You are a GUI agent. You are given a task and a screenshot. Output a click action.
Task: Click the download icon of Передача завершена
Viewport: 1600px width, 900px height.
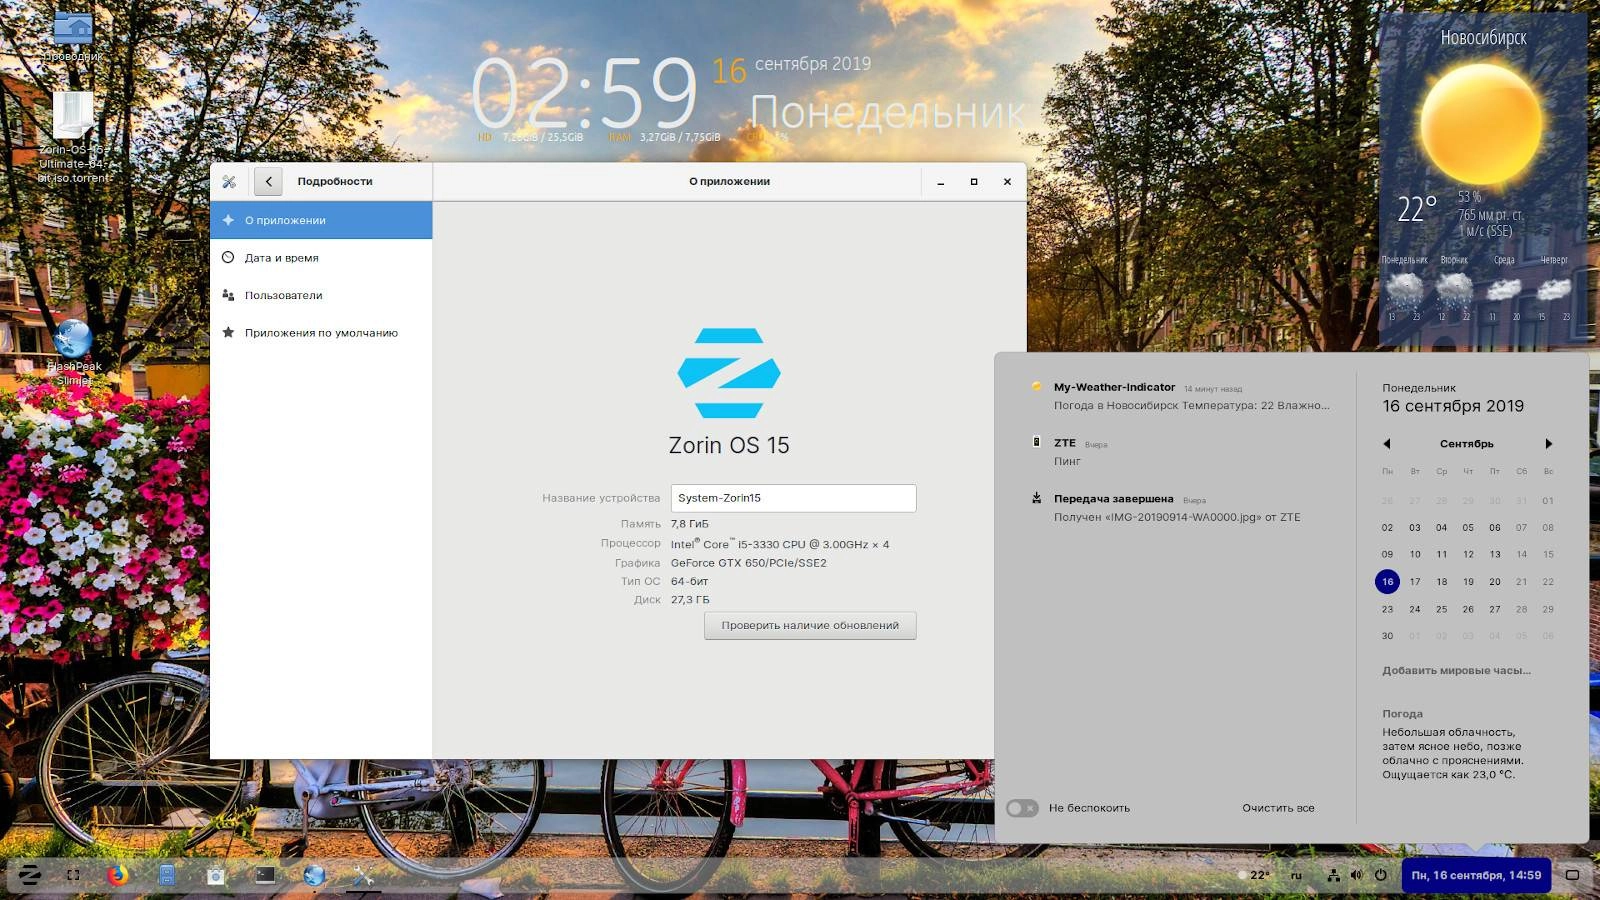(1036, 498)
